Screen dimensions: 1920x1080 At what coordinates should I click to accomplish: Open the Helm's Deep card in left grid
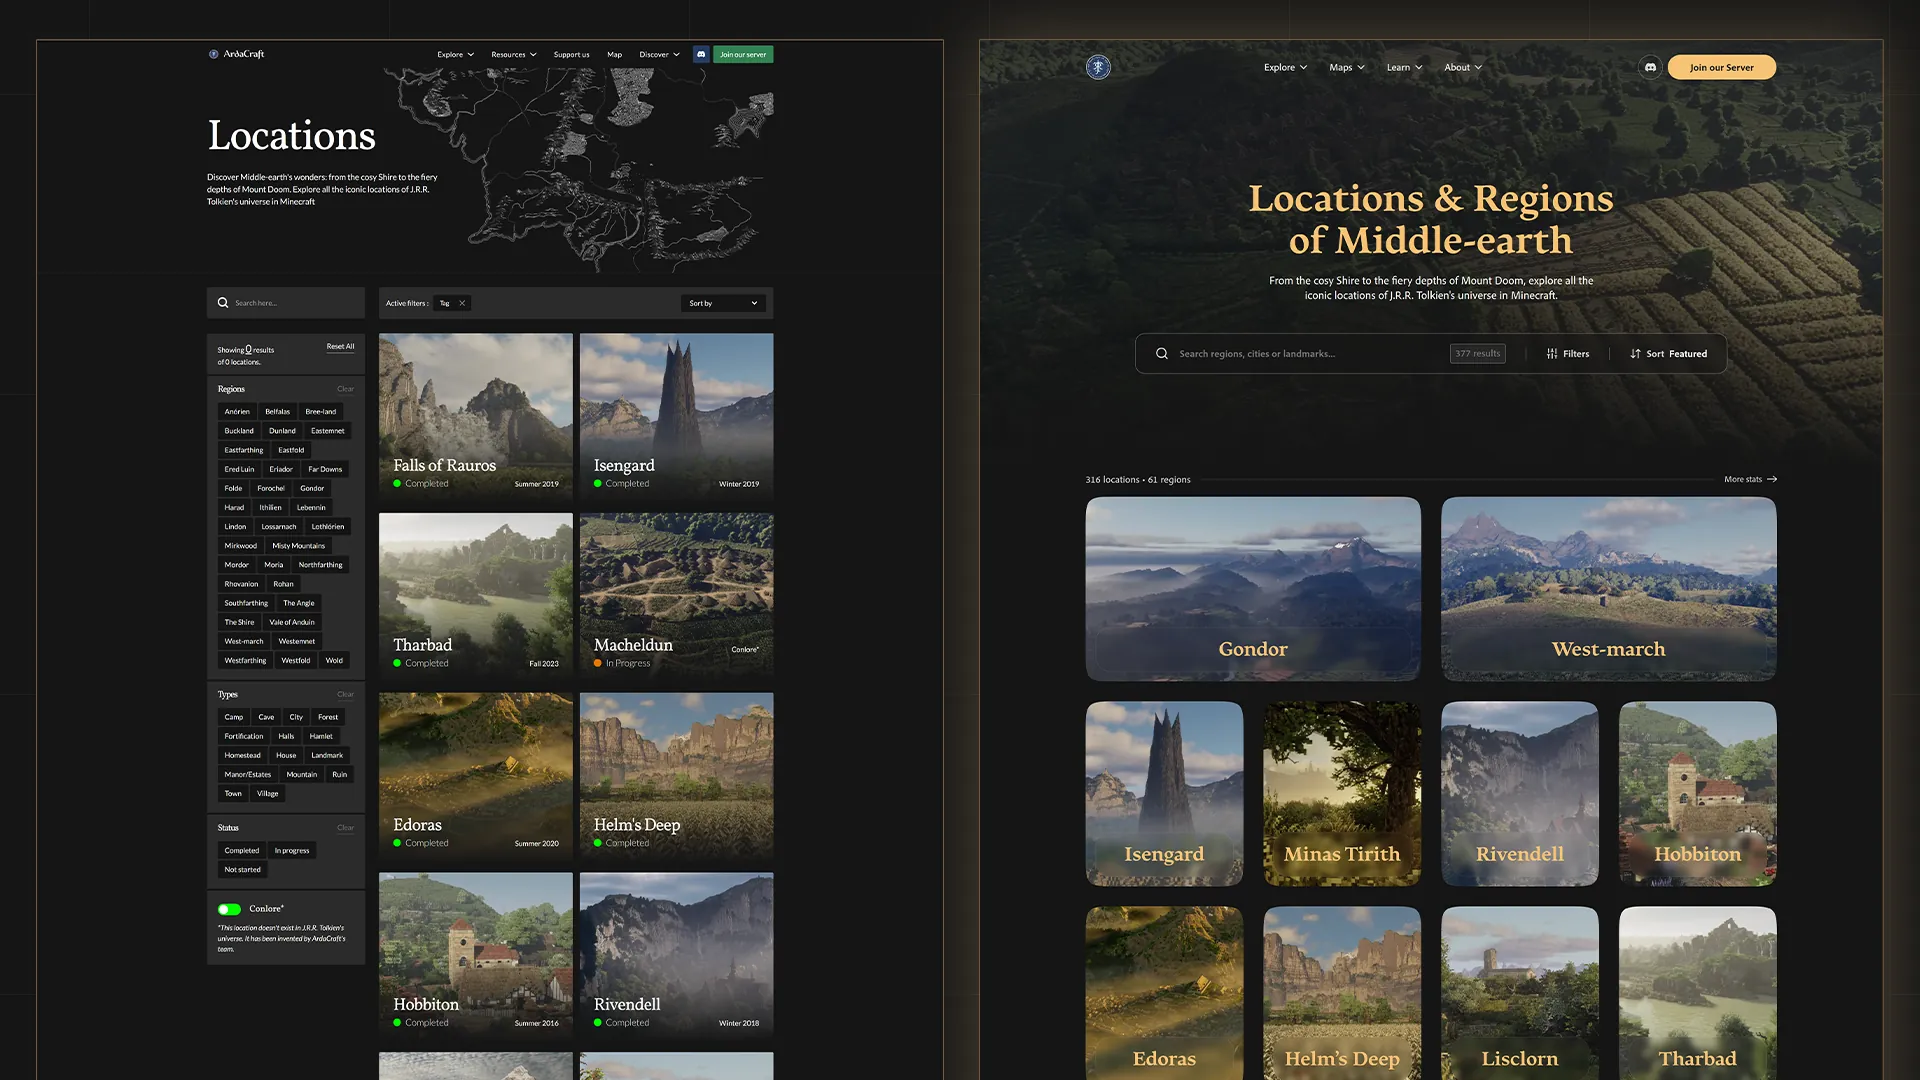[x=676, y=774]
